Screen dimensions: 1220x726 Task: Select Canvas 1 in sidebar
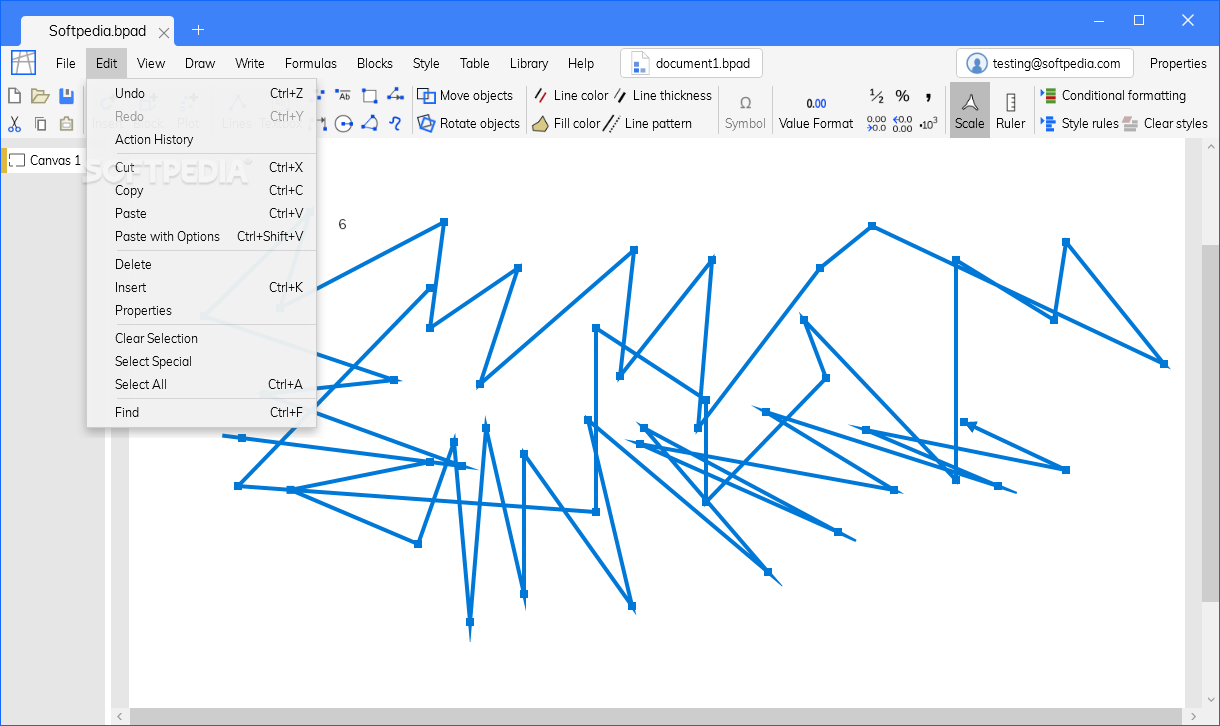[x=45, y=160]
